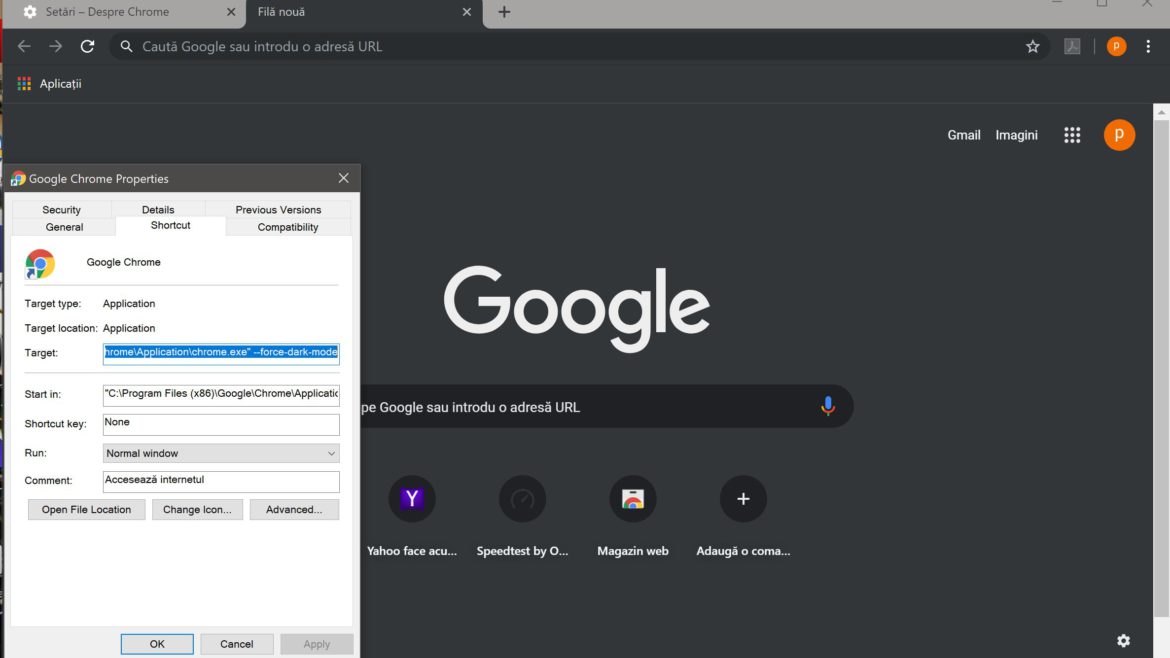Open the Previous Versions tab
This screenshot has width=1170, height=658.
pyautogui.click(x=278, y=210)
